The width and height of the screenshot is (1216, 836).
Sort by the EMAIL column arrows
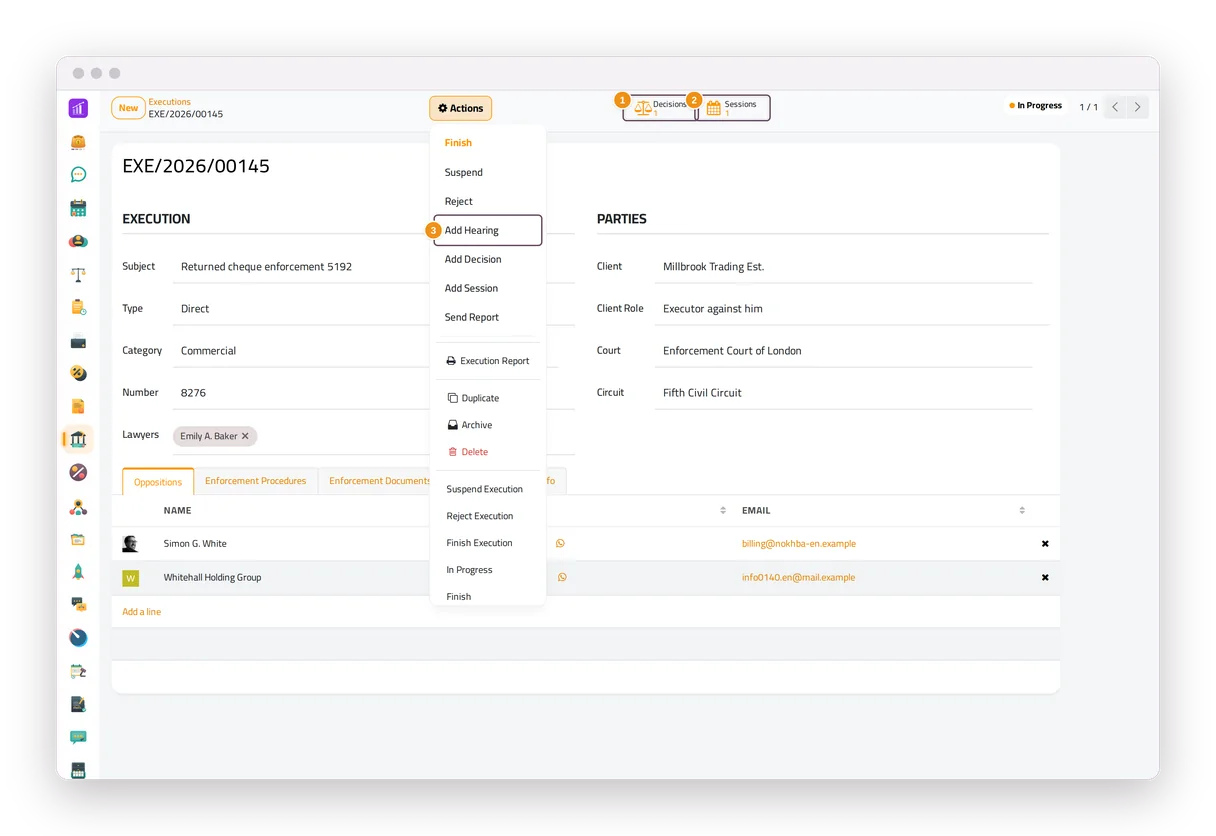1022,511
